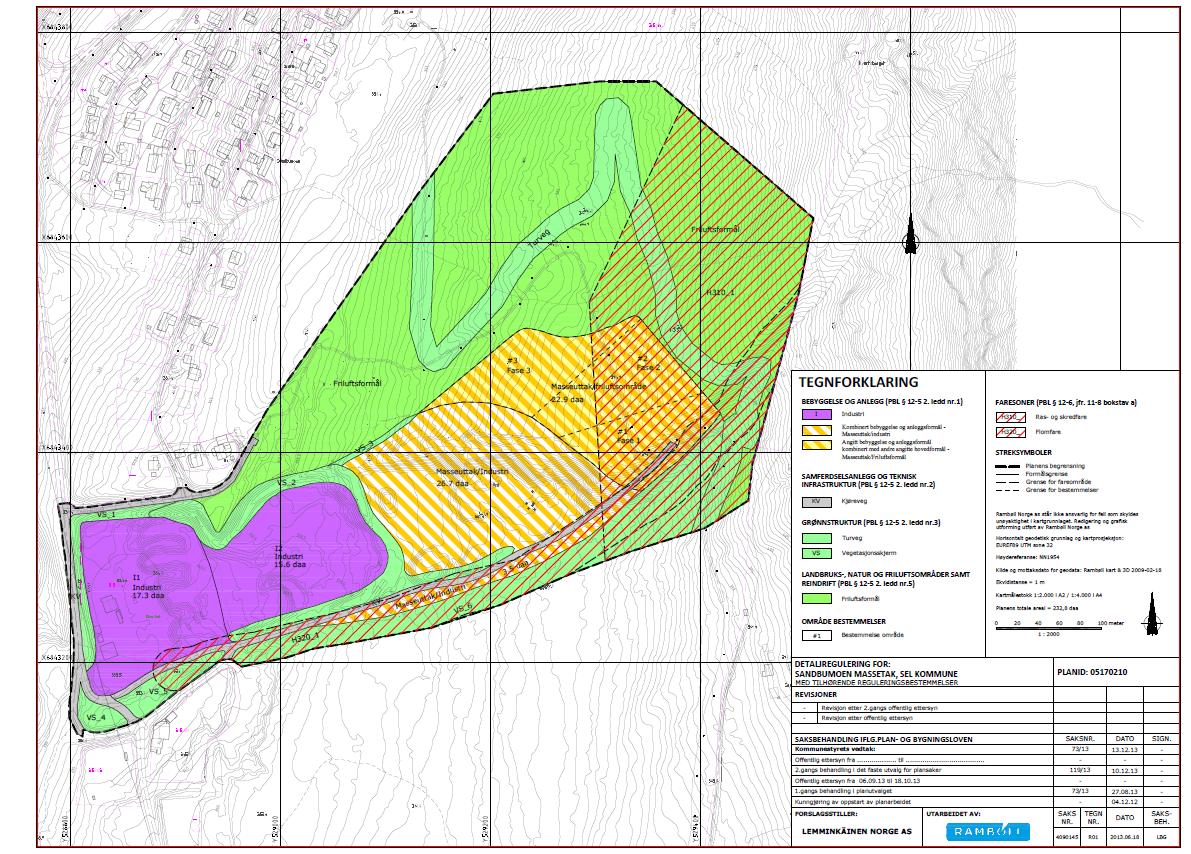This screenshot has width=1191, height=854.
Task: Click the BEBYGGELSE OG ANLEGG legend heading
Action: (x=882, y=401)
